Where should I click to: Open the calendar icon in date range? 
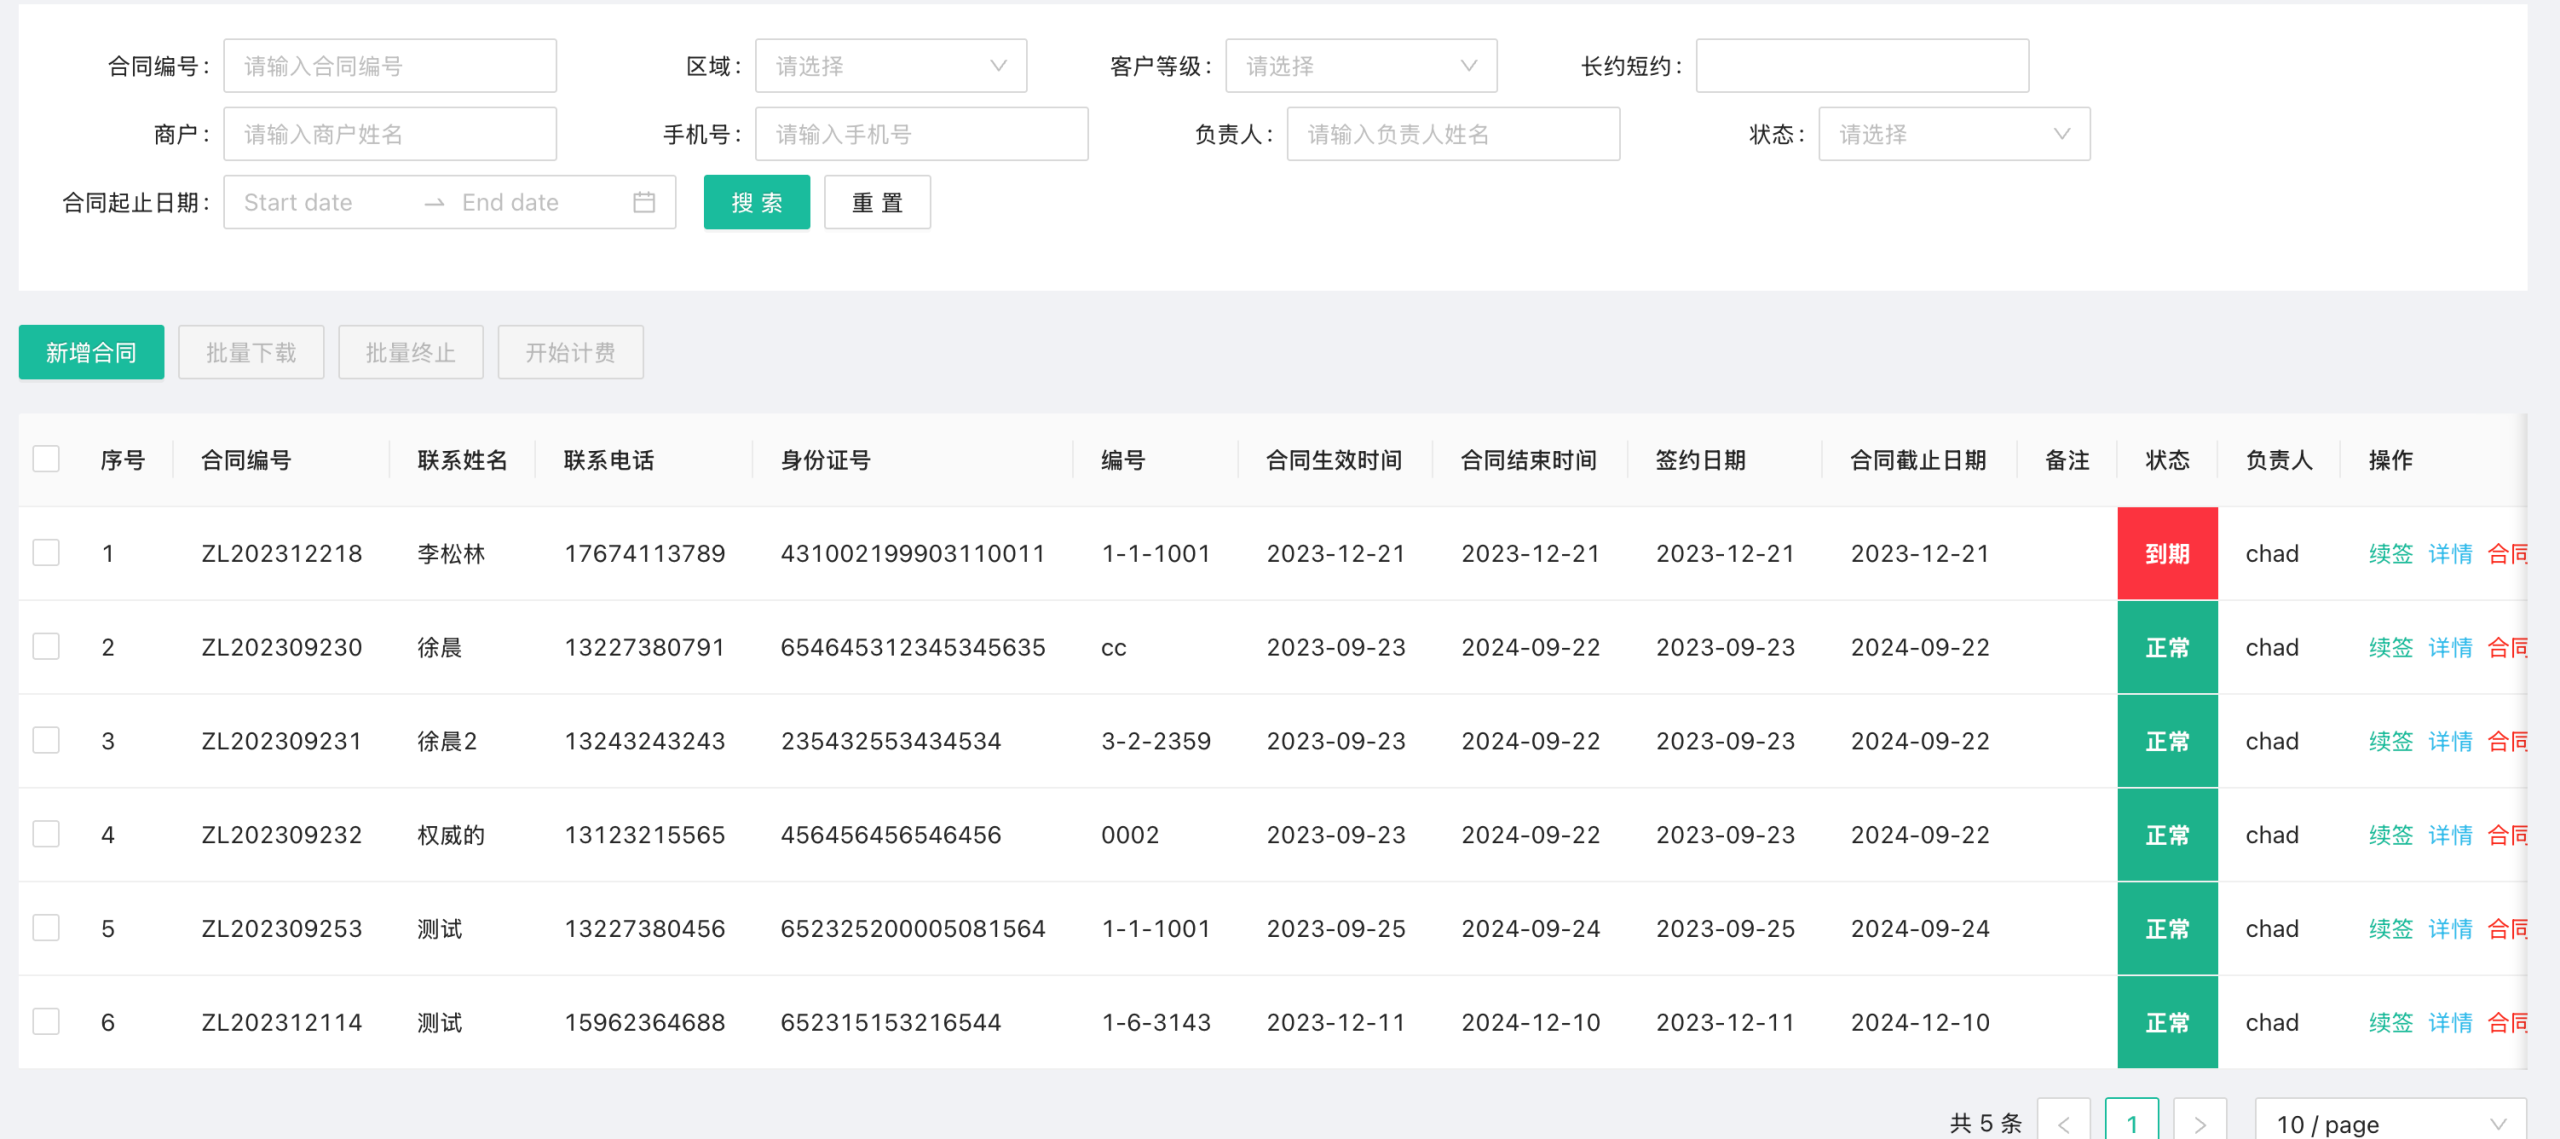pos(644,202)
